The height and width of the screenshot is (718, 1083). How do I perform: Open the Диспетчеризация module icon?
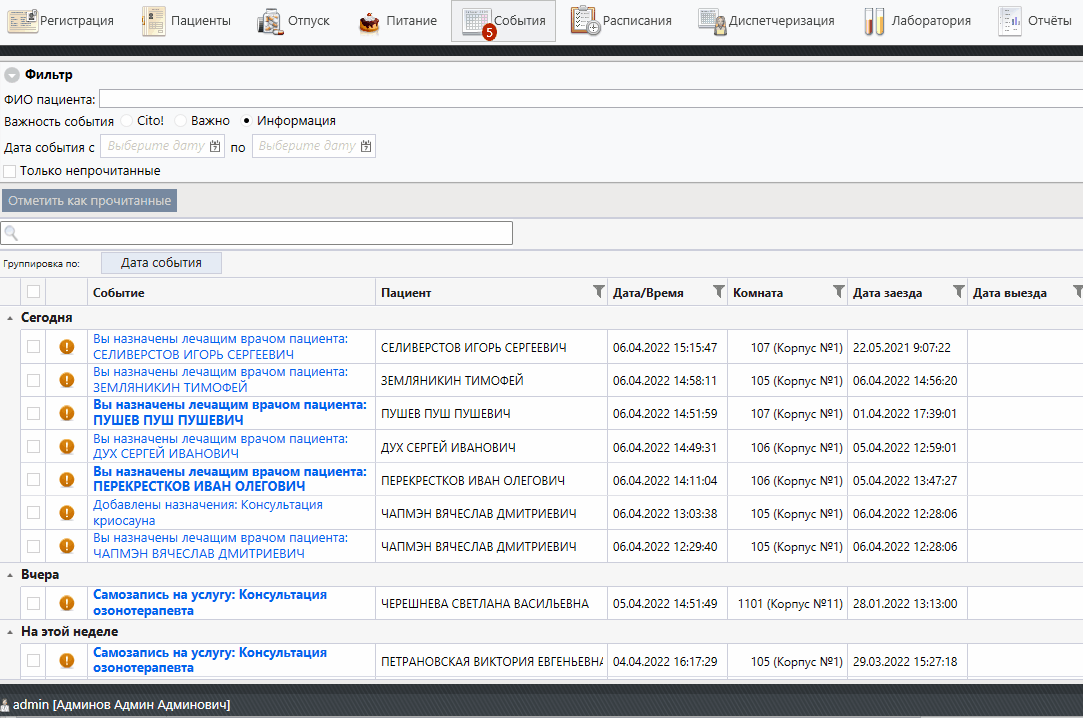(x=713, y=21)
